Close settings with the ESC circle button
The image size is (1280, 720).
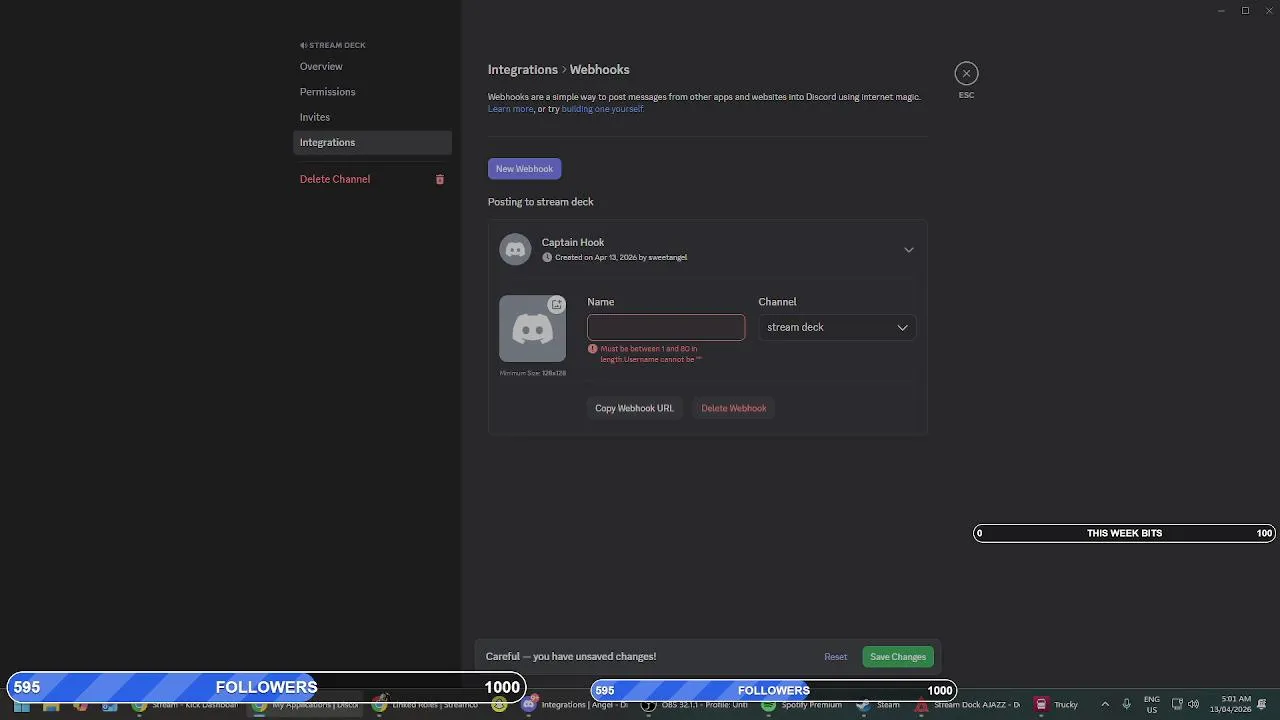966,73
